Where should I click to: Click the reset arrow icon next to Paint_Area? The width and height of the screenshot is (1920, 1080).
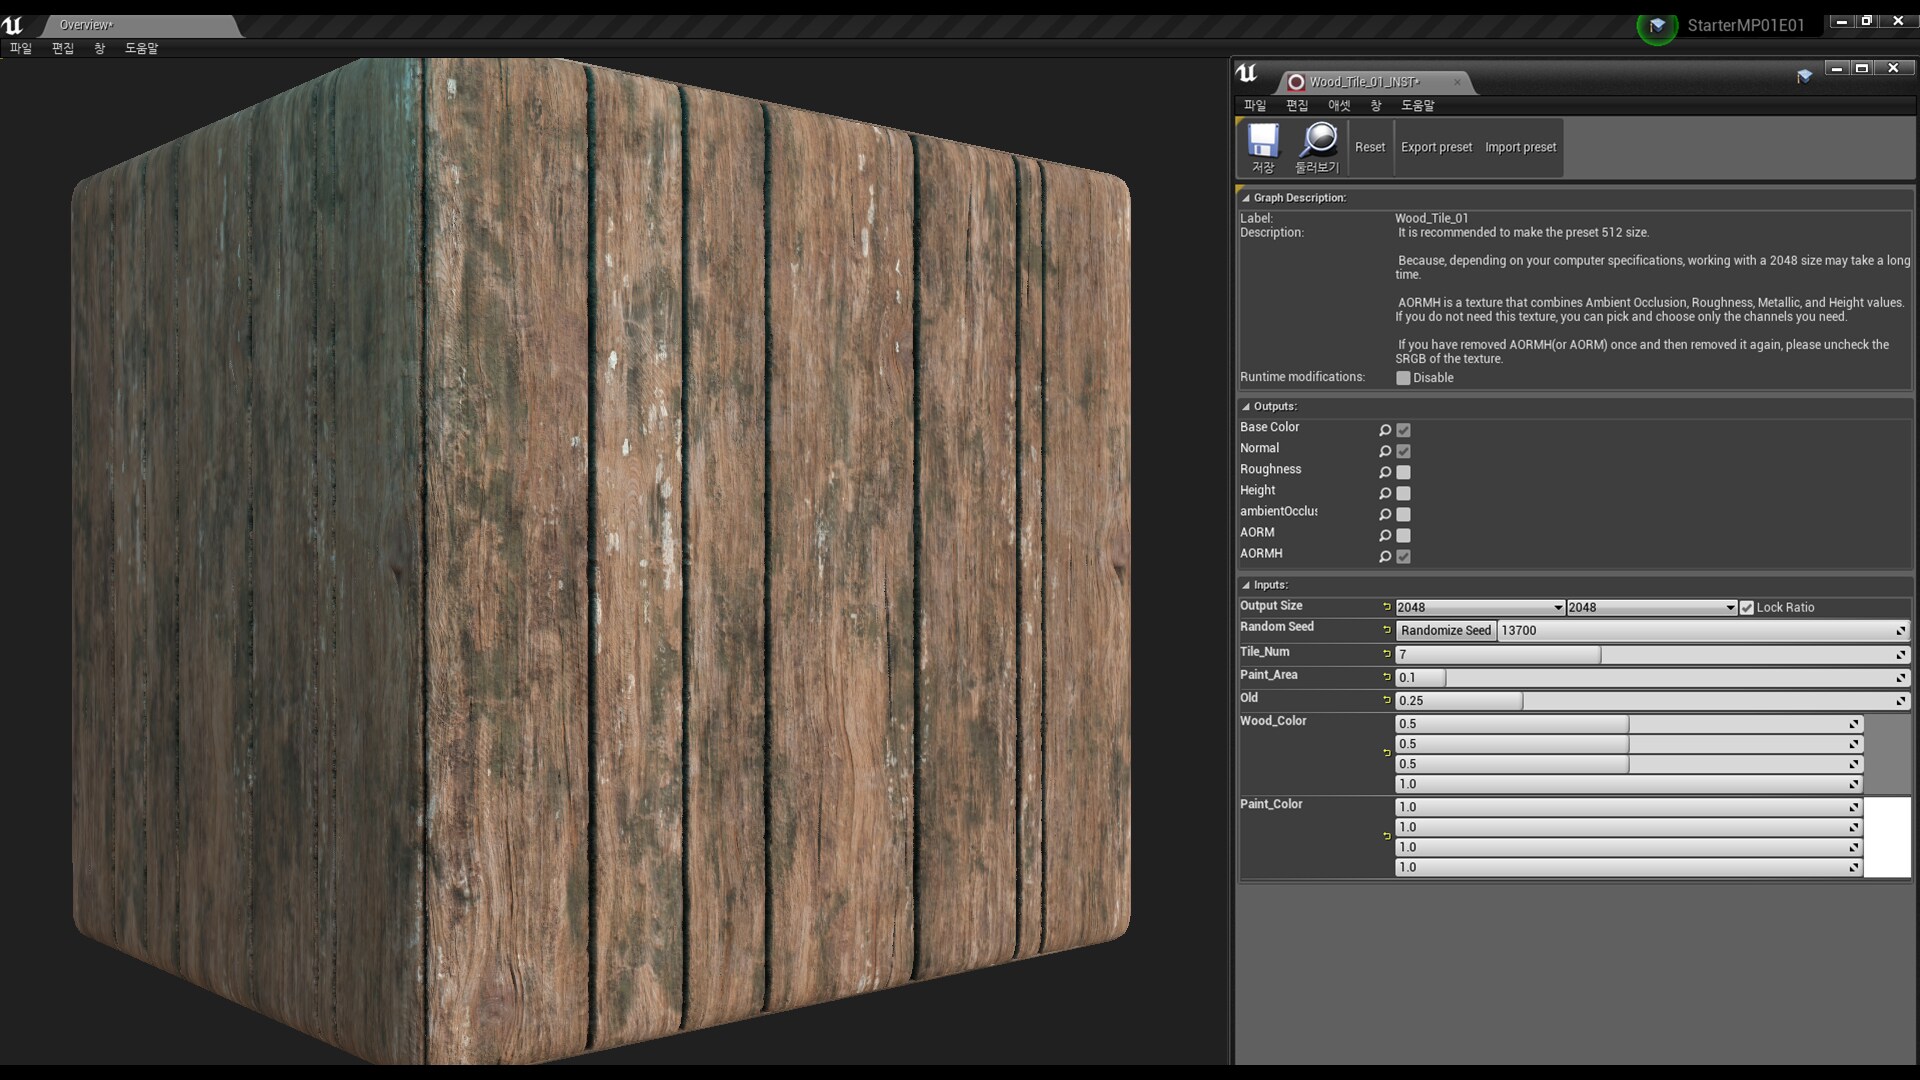pos(1386,678)
